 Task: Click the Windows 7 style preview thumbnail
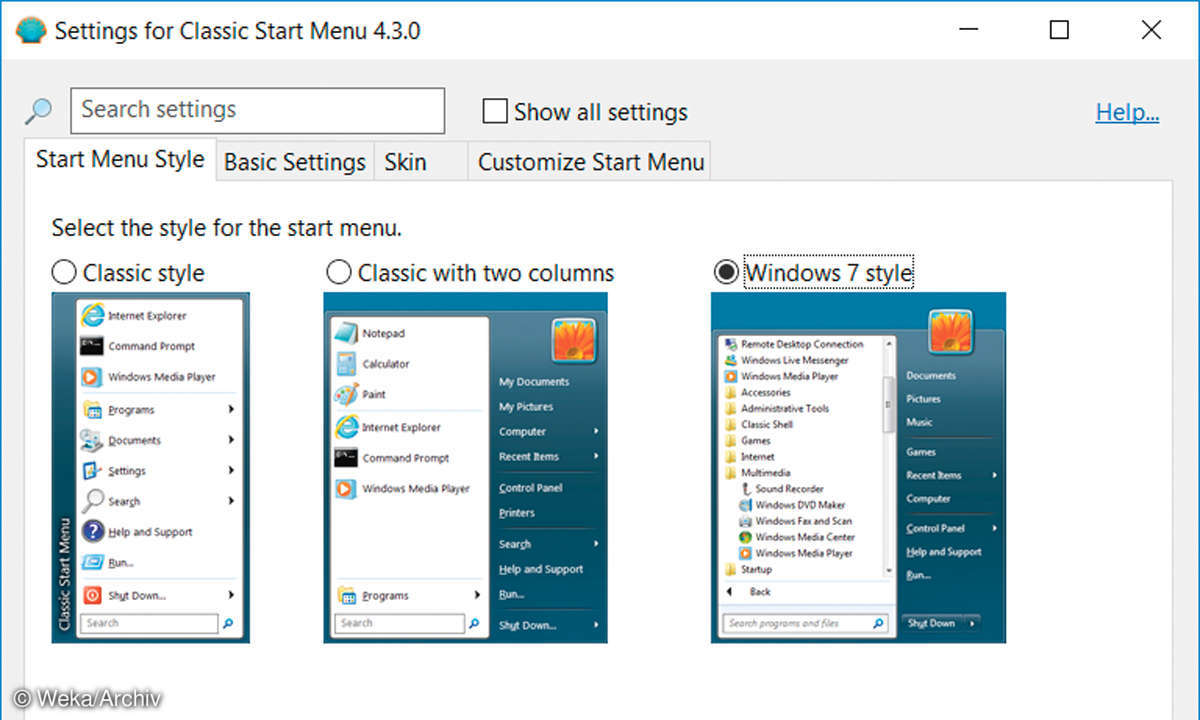858,467
